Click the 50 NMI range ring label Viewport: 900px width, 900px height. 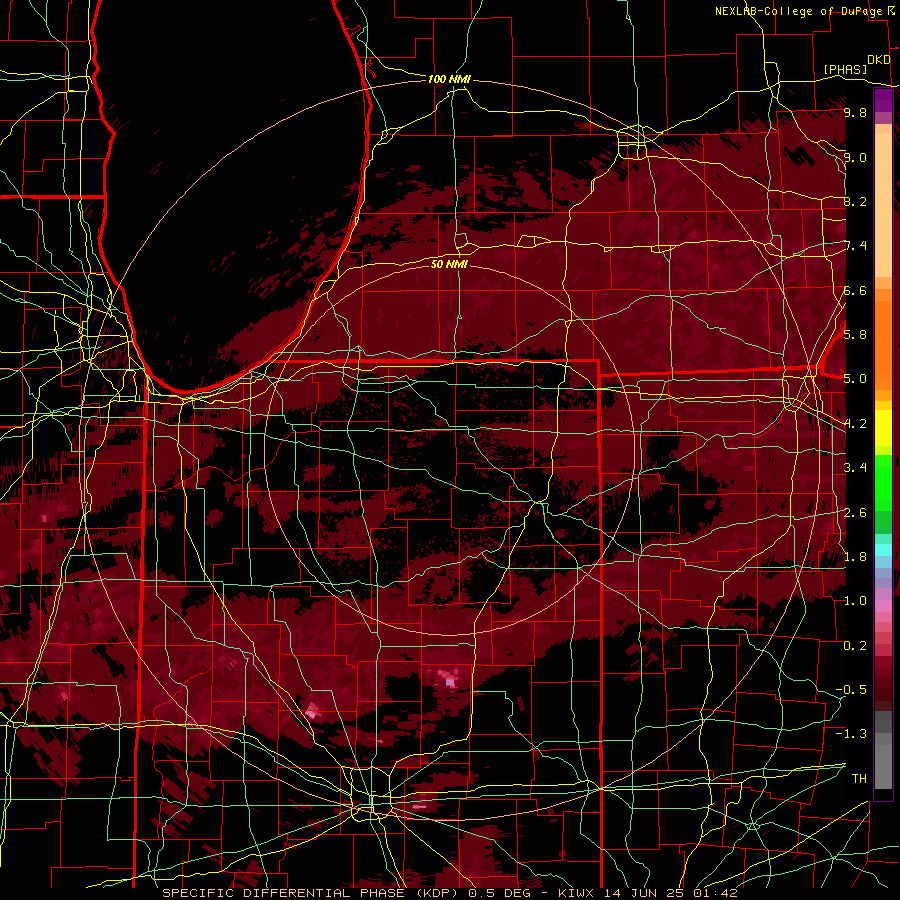449,263
